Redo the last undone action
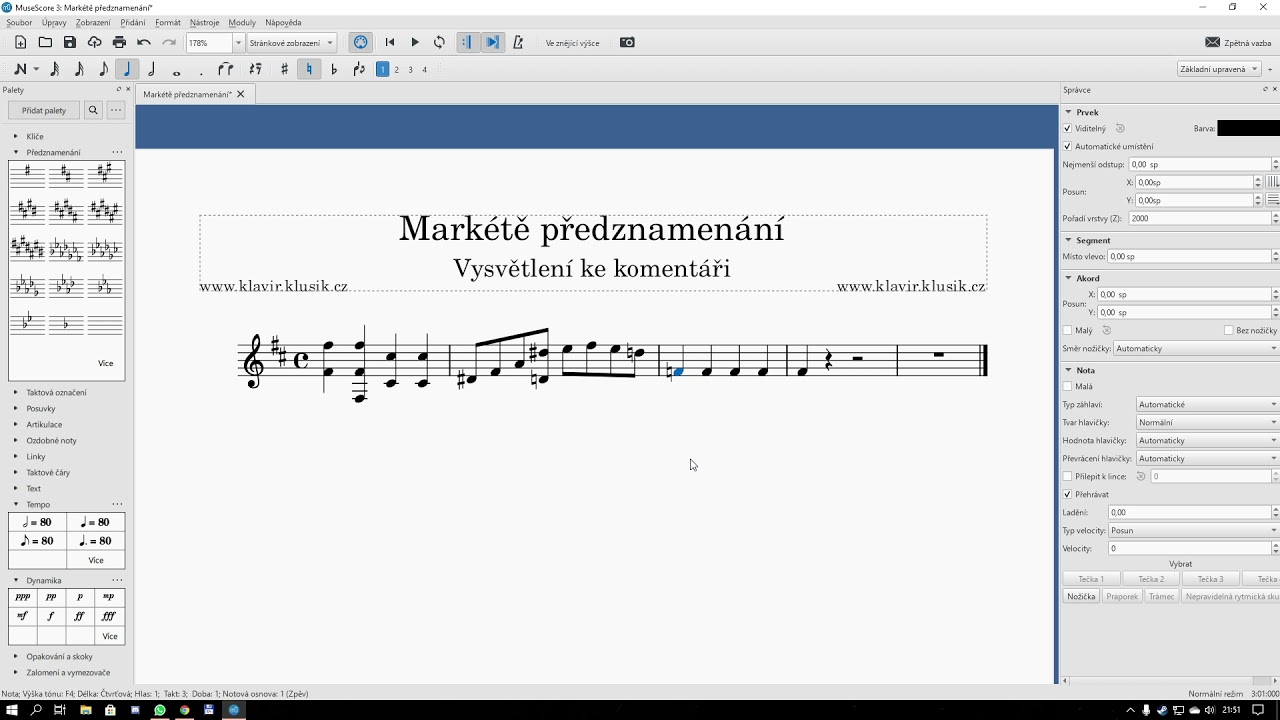This screenshot has height=720, width=1280. pos(169,42)
